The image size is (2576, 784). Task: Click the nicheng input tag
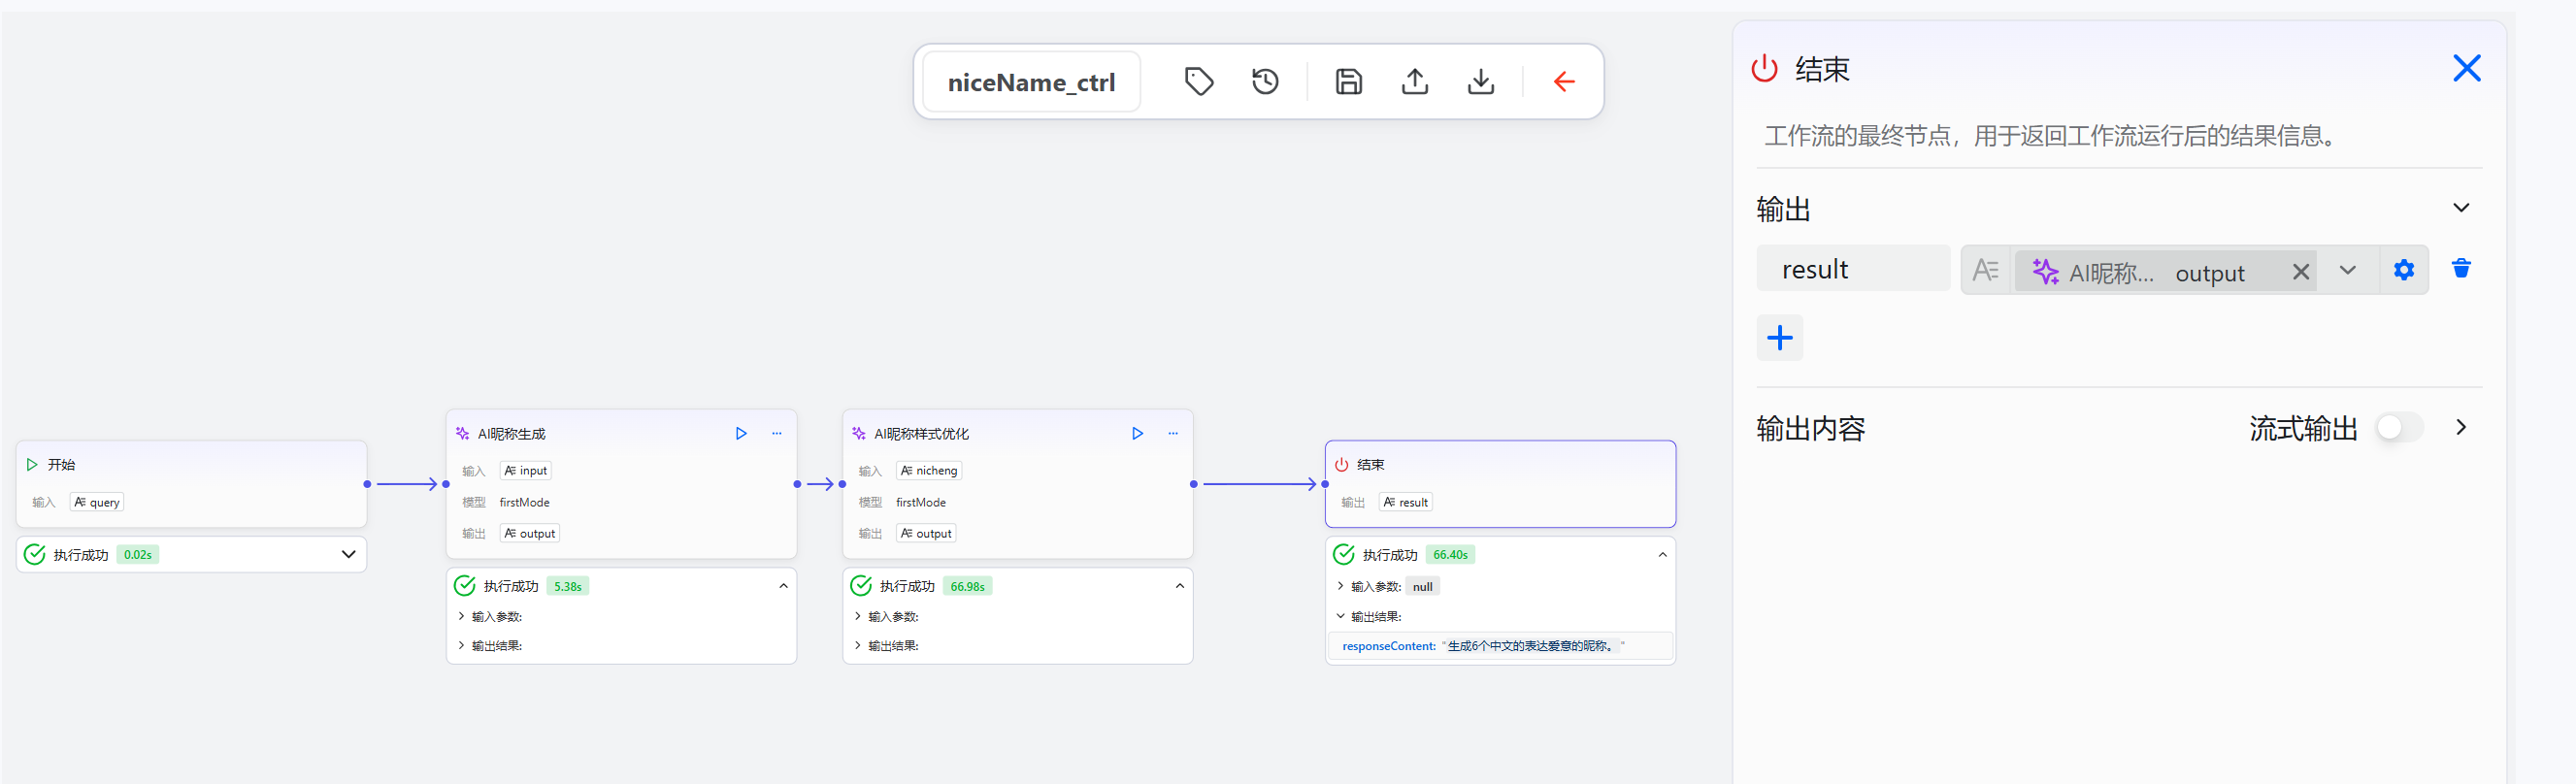point(929,470)
